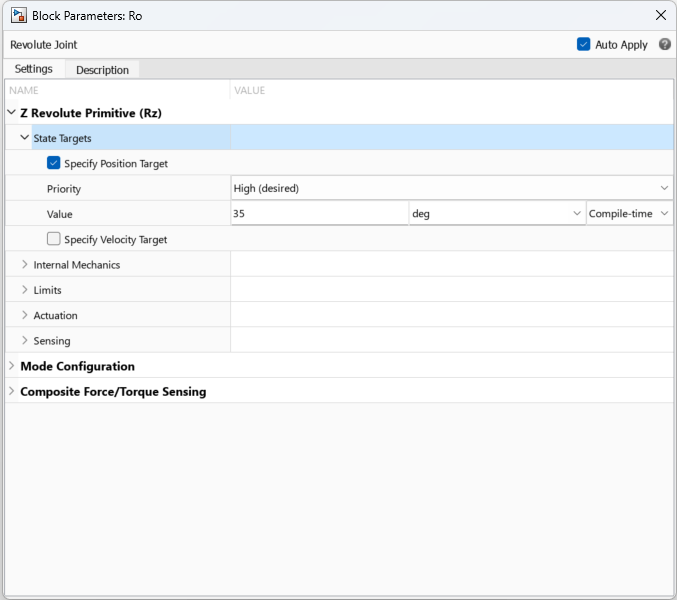Viewport: 677px width, 600px height.
Task: Expand the Mode Configuration section
Action: click(x=11, y=366)
